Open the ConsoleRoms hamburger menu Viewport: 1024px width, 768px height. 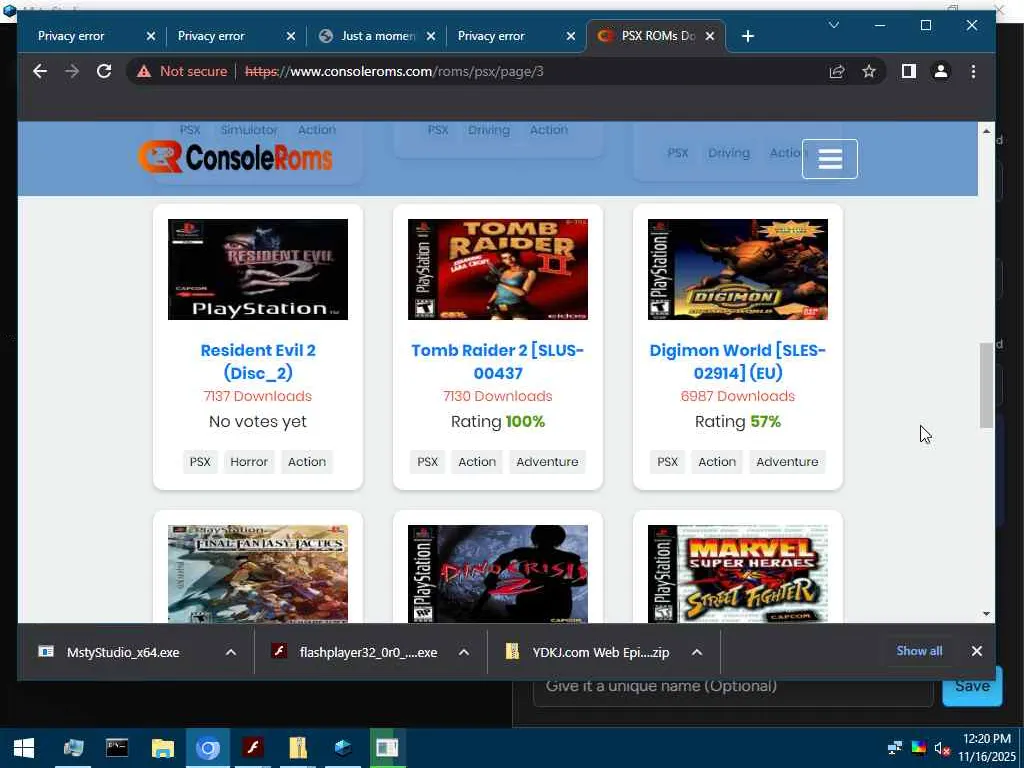pyautogui.click(x=829, y=159)
